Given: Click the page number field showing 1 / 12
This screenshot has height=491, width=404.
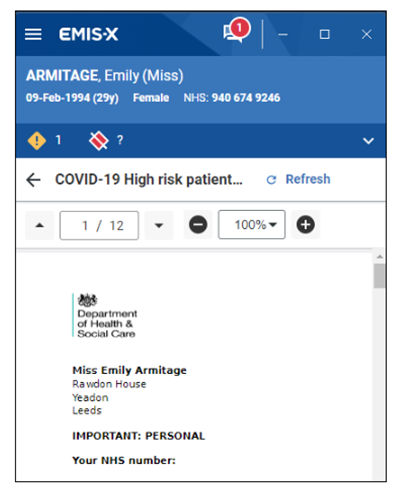Looking at the screenshot, I should click(x=99, y=225).
